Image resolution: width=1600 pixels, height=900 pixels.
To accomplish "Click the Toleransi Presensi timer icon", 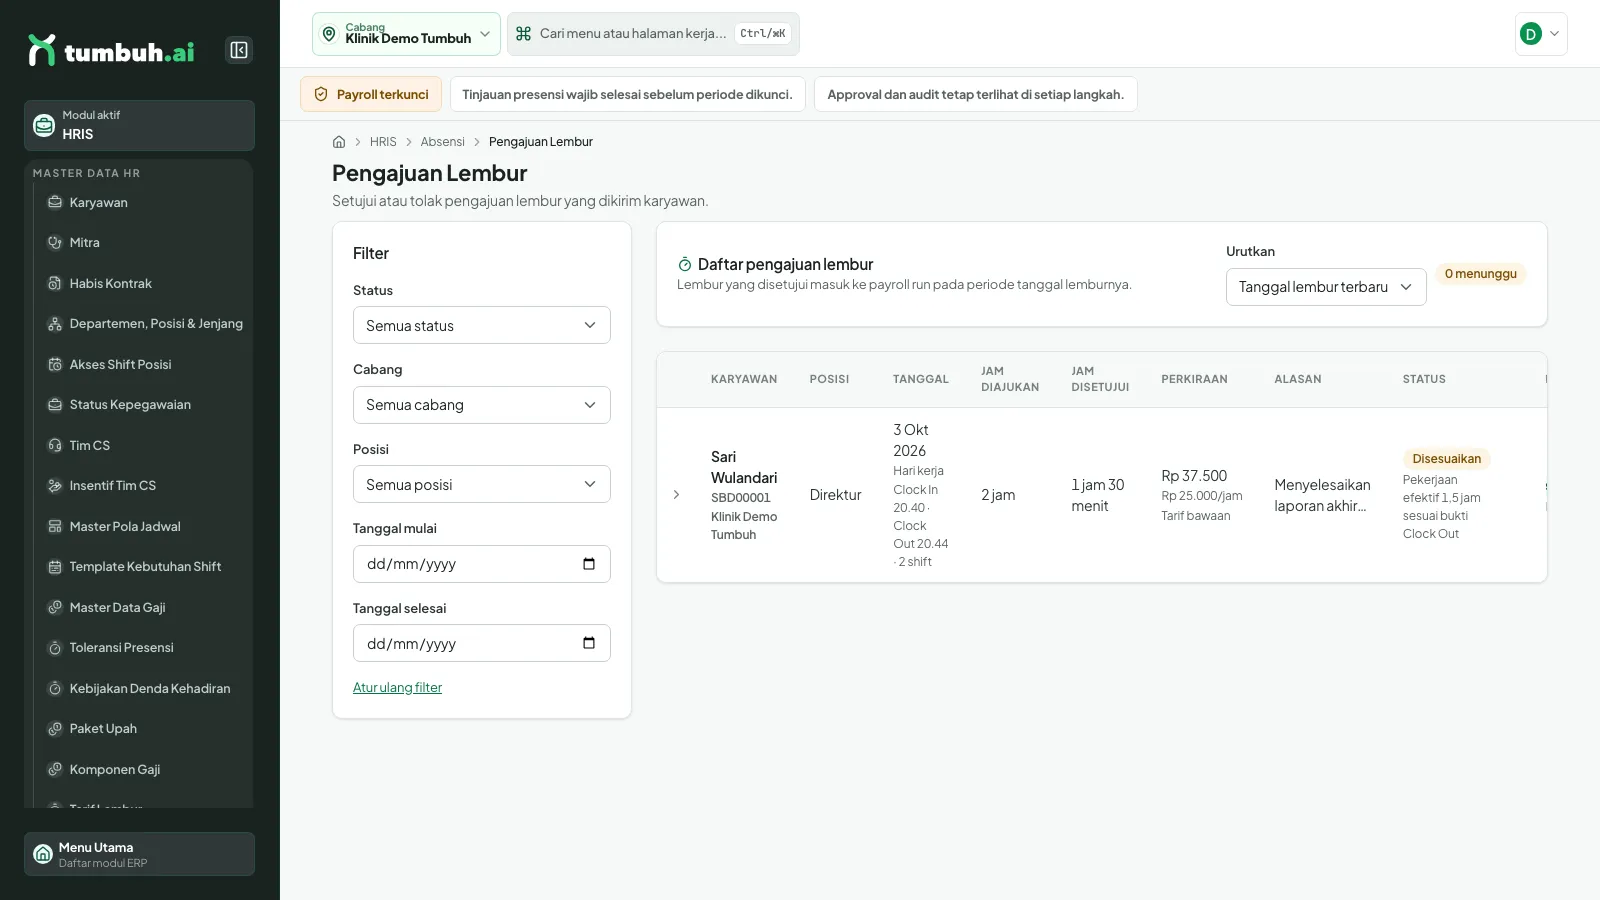I will [55, 647].
